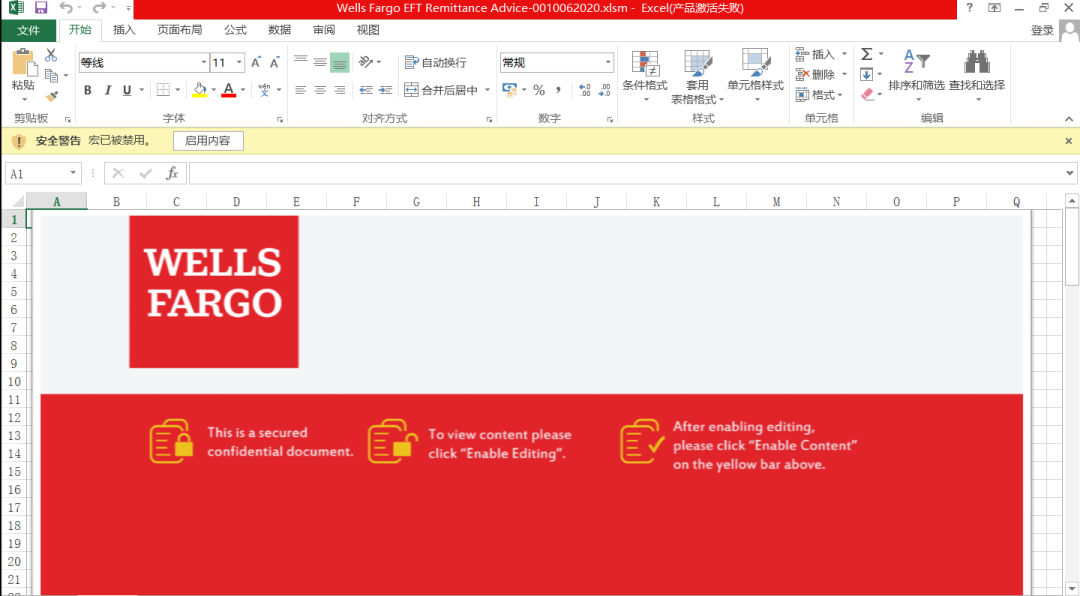Expand the formula bar chevron

coord(1069,173)
